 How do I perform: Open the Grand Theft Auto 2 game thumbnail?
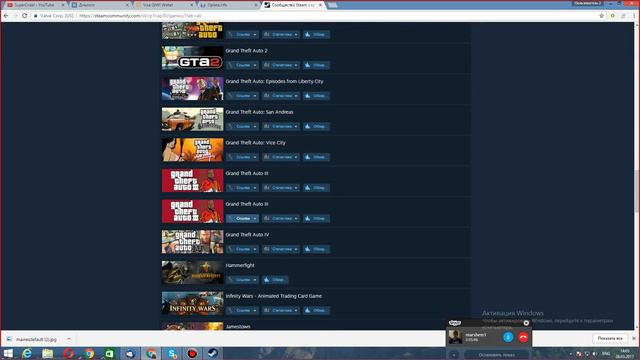193,58
